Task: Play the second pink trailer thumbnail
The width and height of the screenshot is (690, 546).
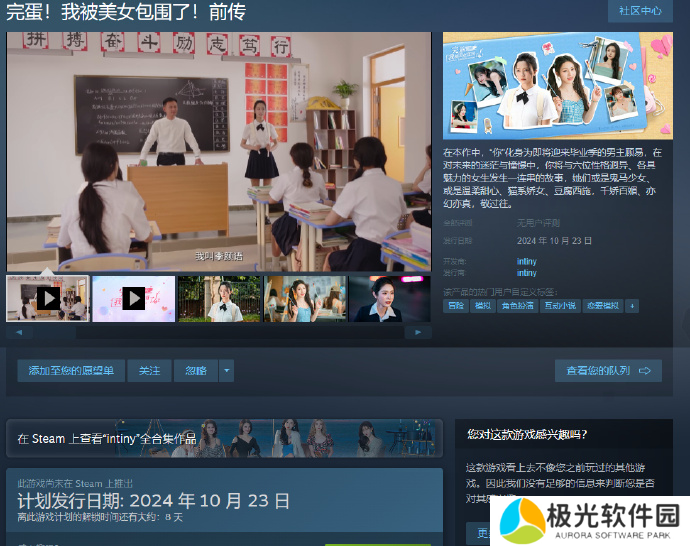Action: tap(133, 298)
